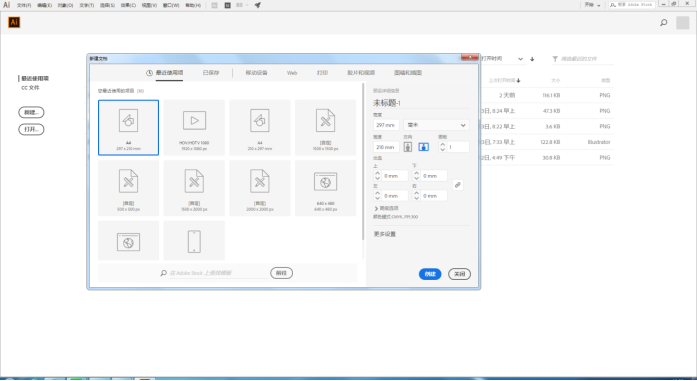Select the A4 297 x 210 mm preset

point(128,128)
